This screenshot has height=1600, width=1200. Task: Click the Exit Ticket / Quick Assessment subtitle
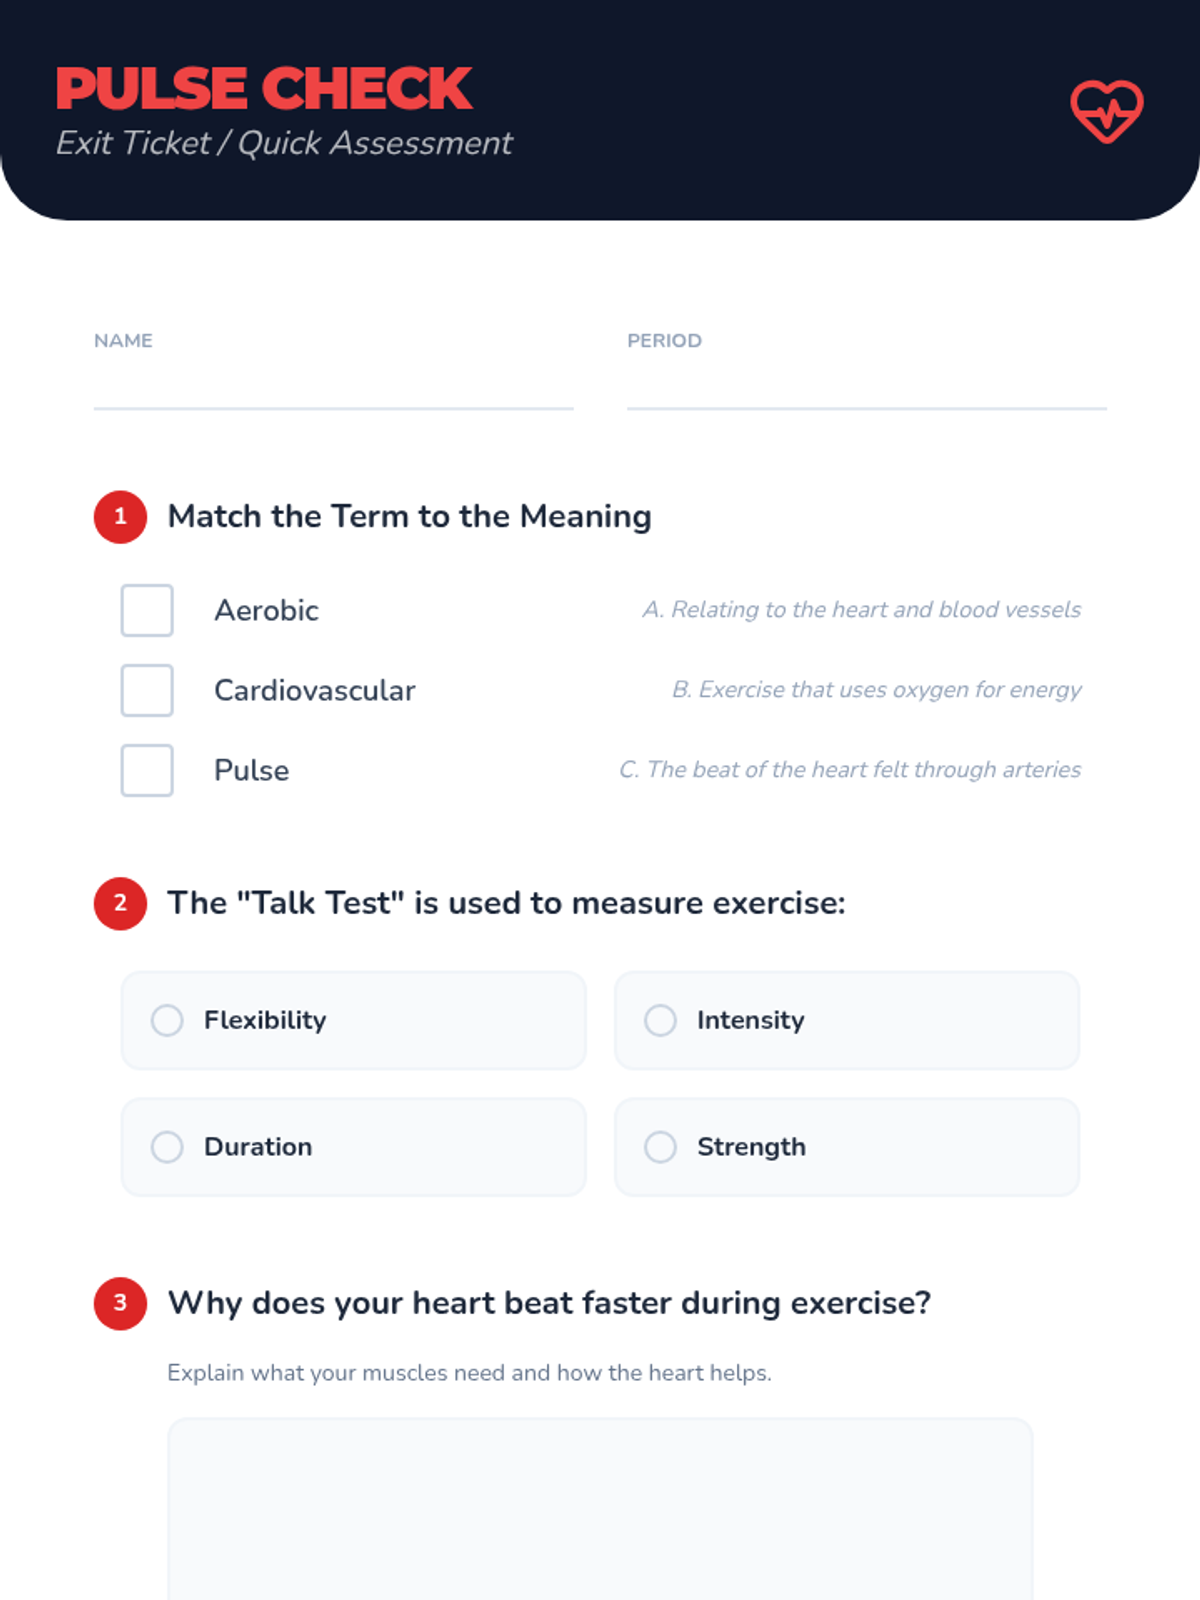(284, 143)
